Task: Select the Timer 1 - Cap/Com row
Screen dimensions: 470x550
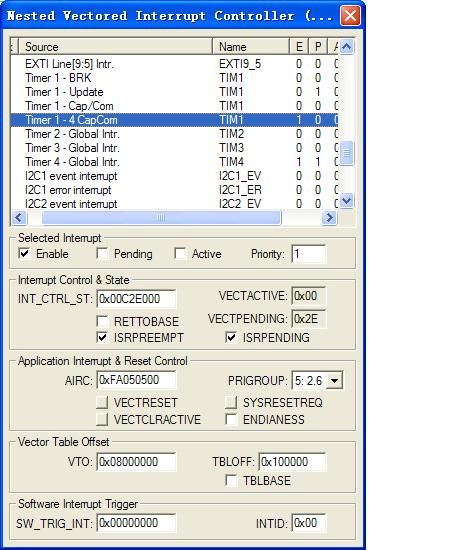Action: (174, 106)
